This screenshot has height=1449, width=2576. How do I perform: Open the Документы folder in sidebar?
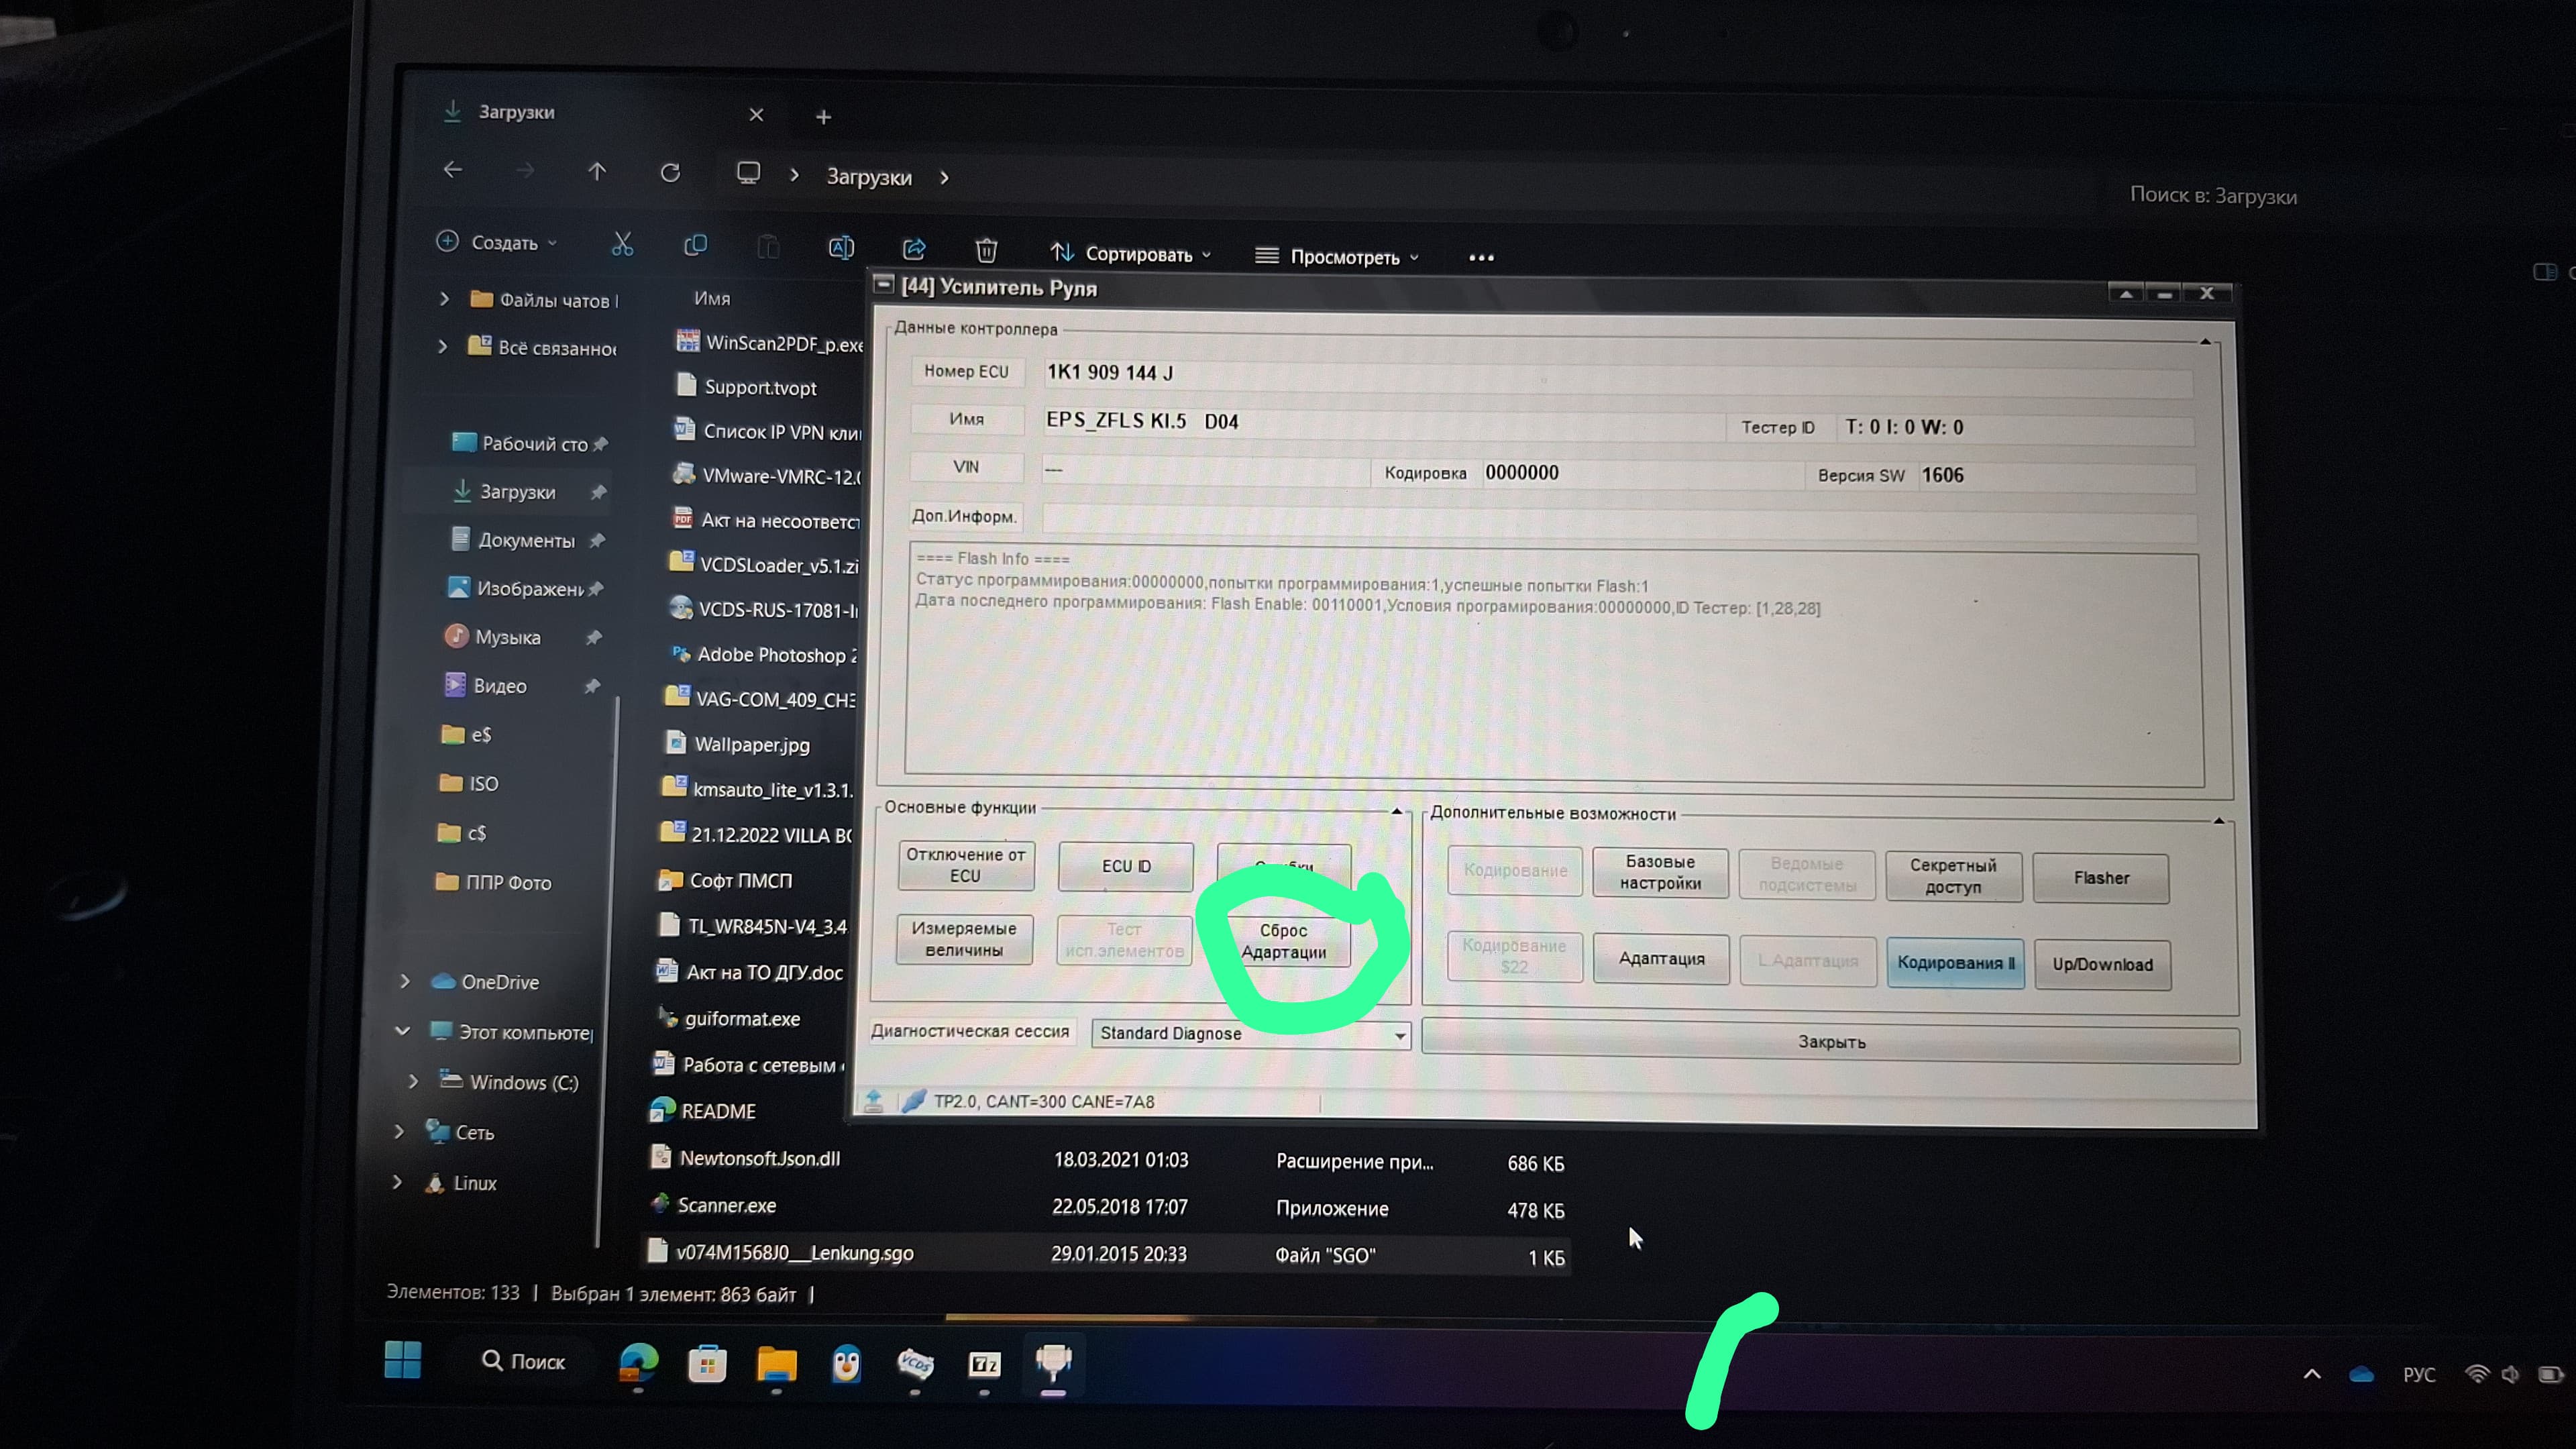pyautogui.click(x=526, y=541)
